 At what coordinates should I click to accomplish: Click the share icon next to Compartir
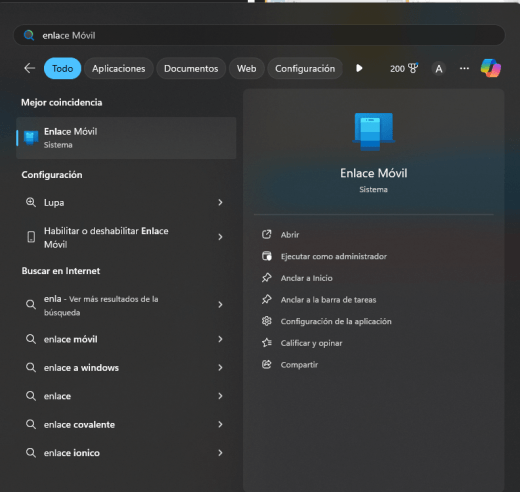tap(267, 365)
